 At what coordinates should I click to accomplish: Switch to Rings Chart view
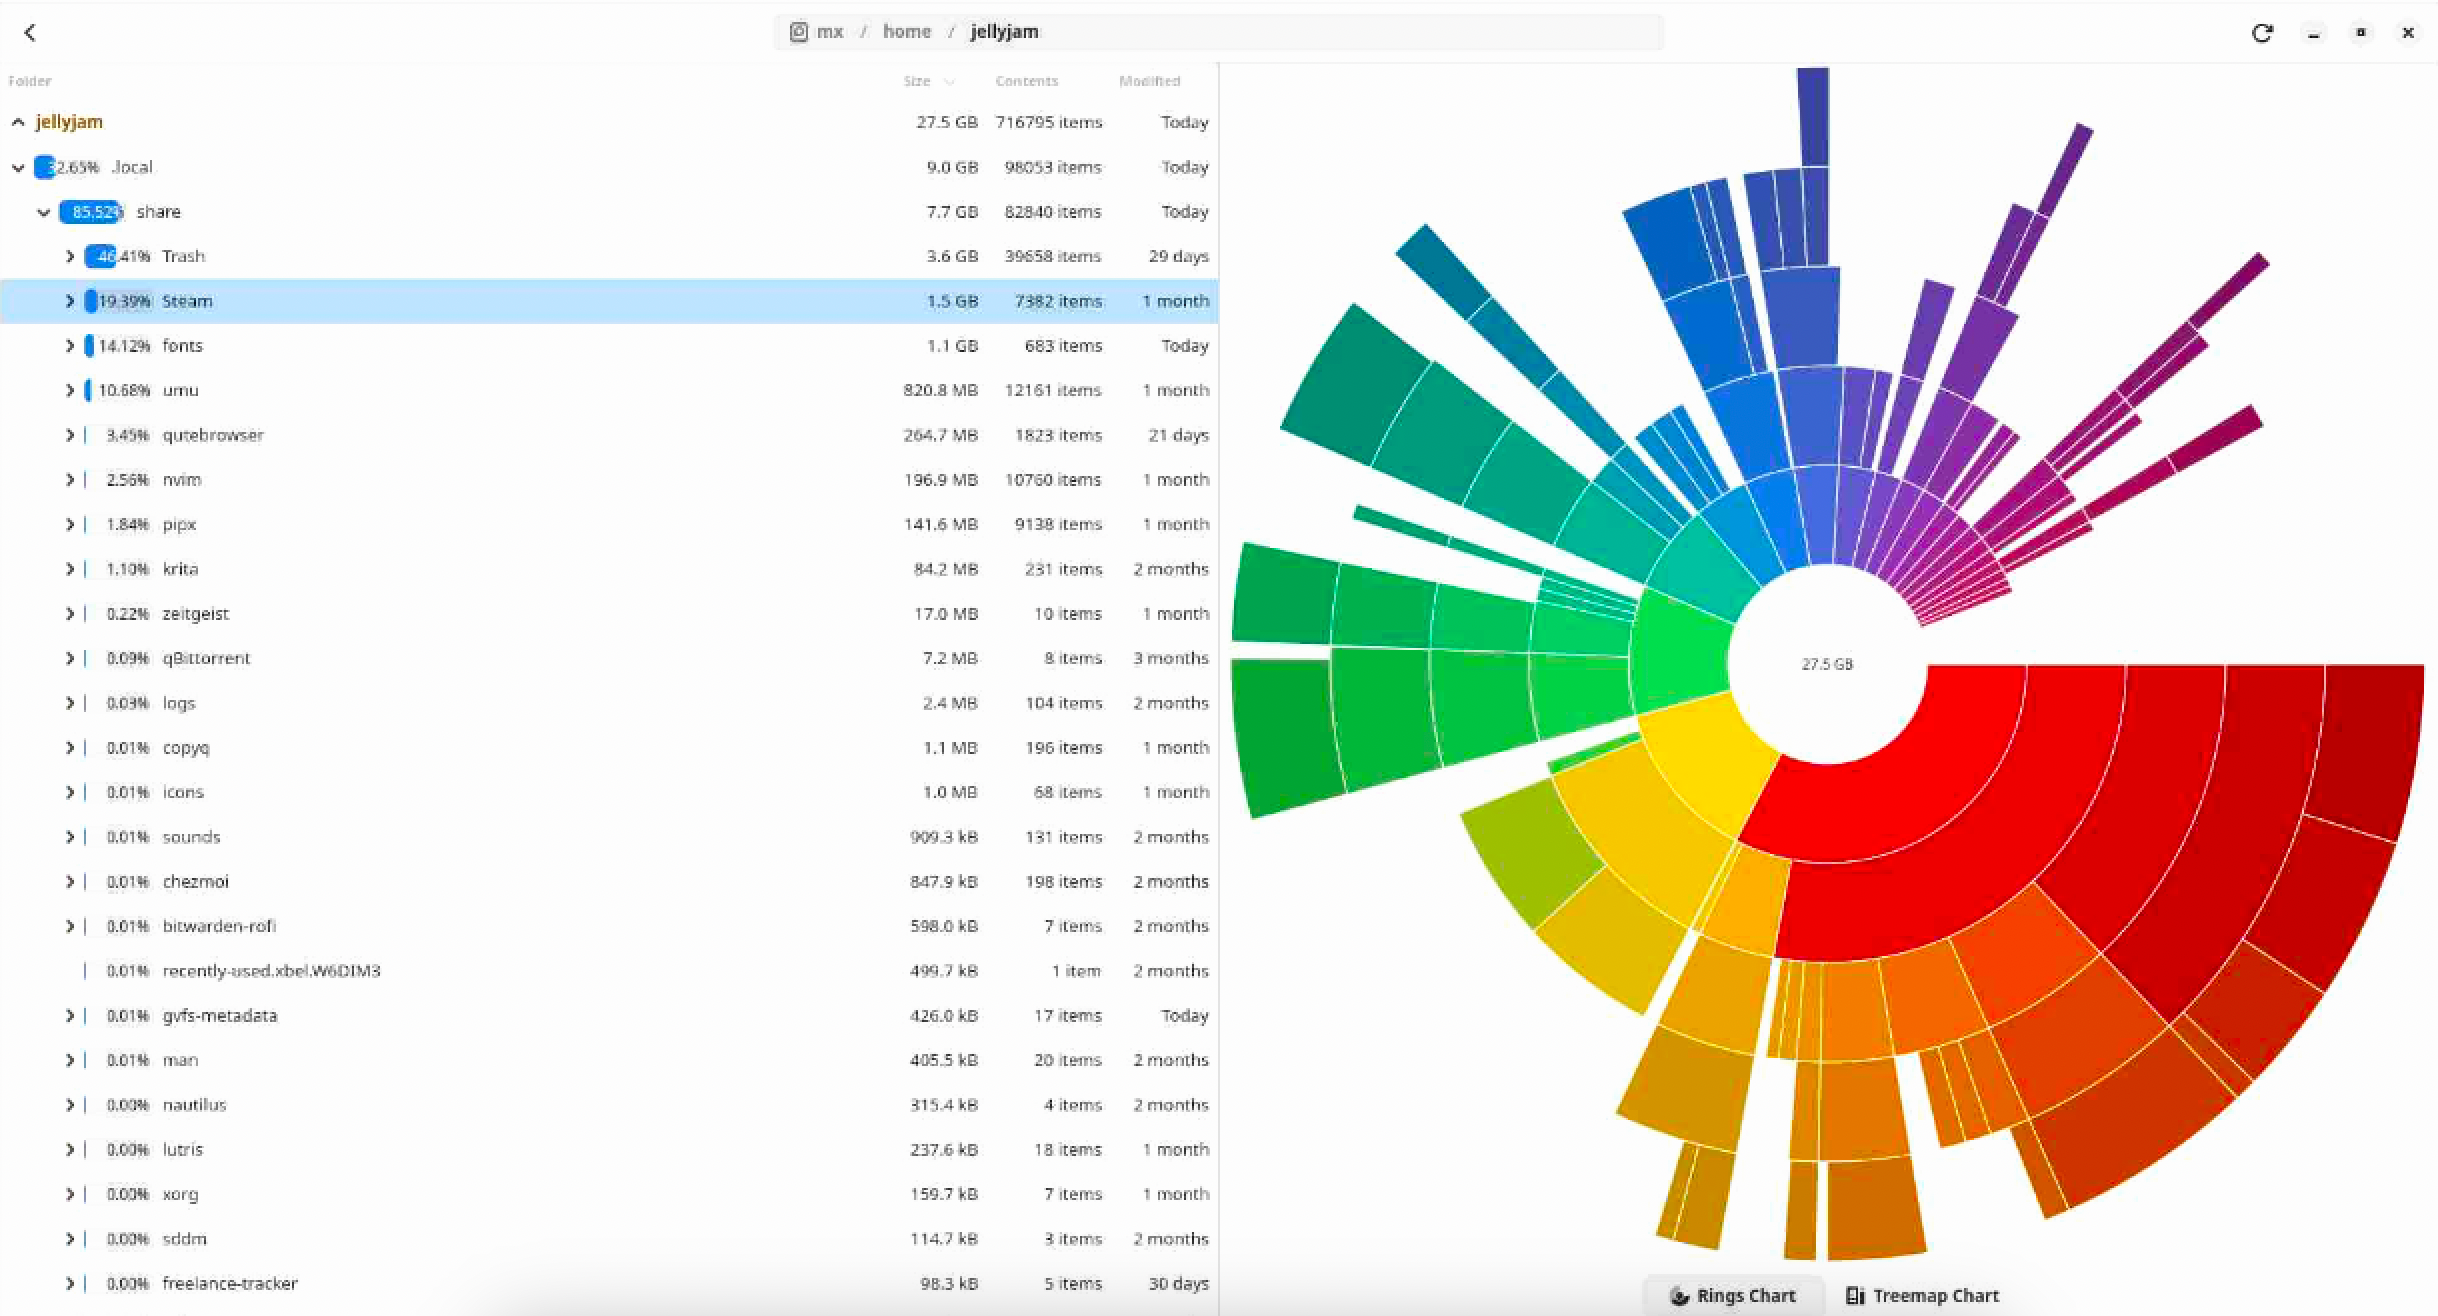[1733, 1296]
